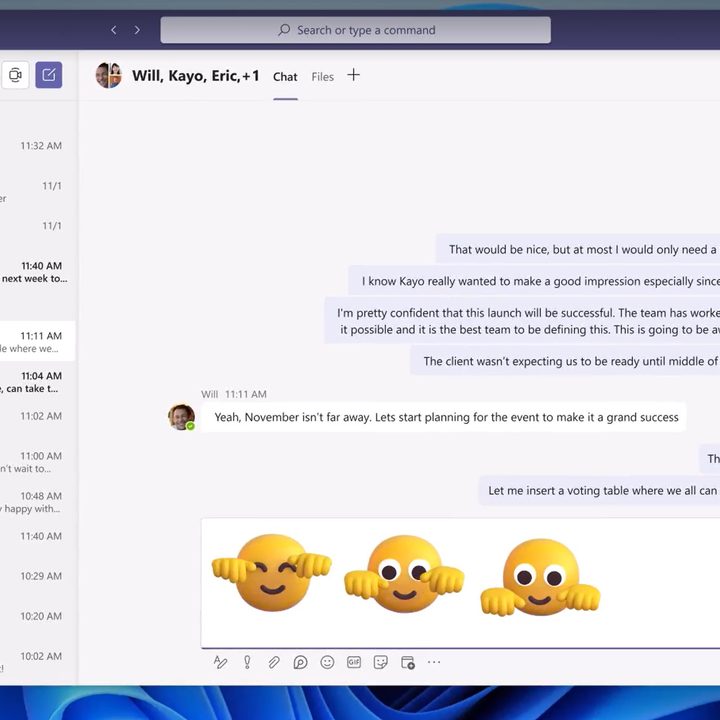720x720 pixels.
Task: Open the 11:04 AM chat 'can take t...'
Action: coord(38,382)
